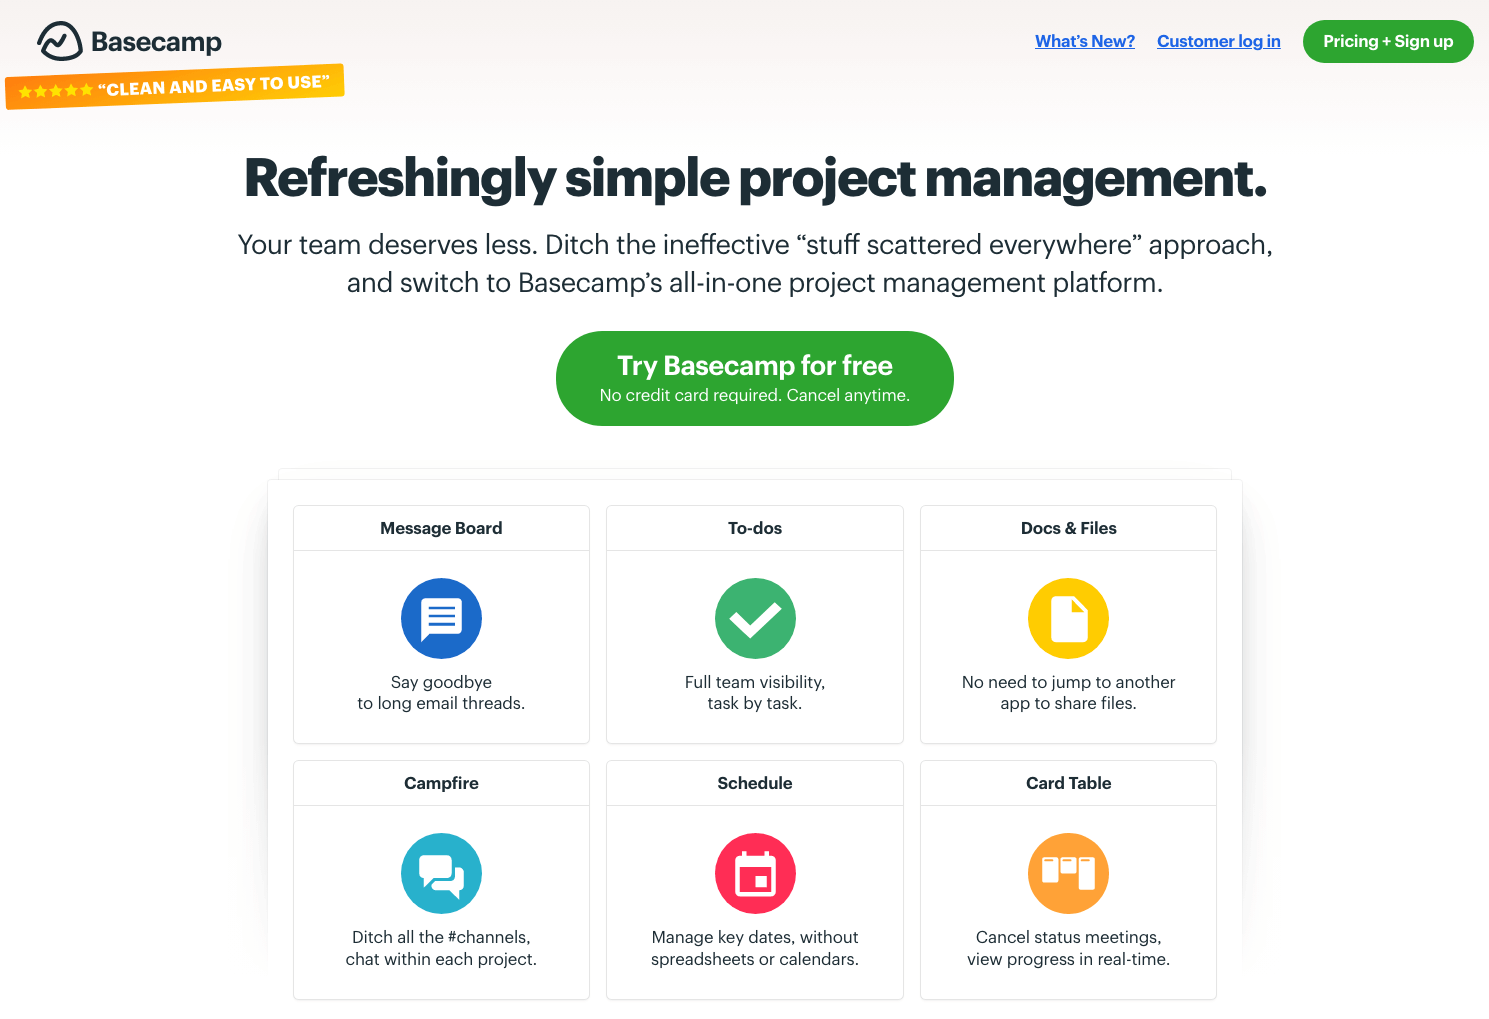Viewport: 1489px width, 1019px height.
Task: Click the Basecamp wordmark text
Action: click(156, 42)
